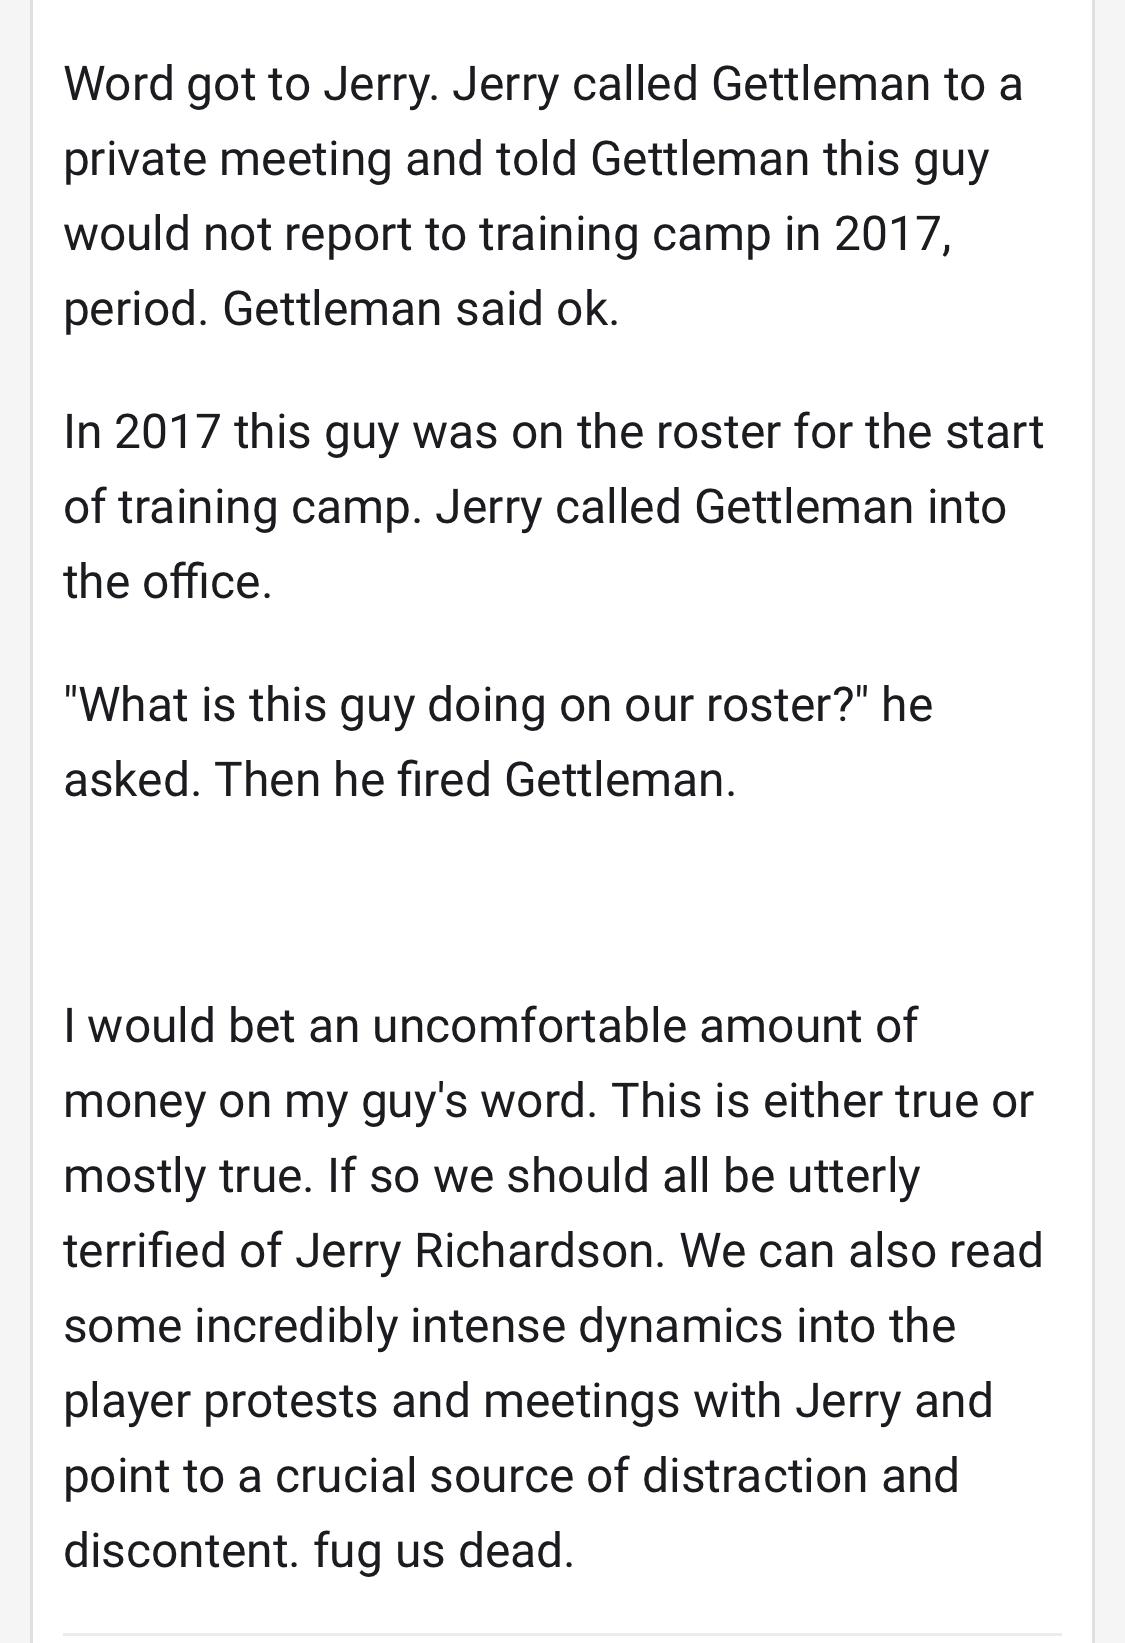The height and width of the screenshot is (1643, 1125).
Task: Click the sentence "Gettleman said ok."
Action: coord(421,309)
